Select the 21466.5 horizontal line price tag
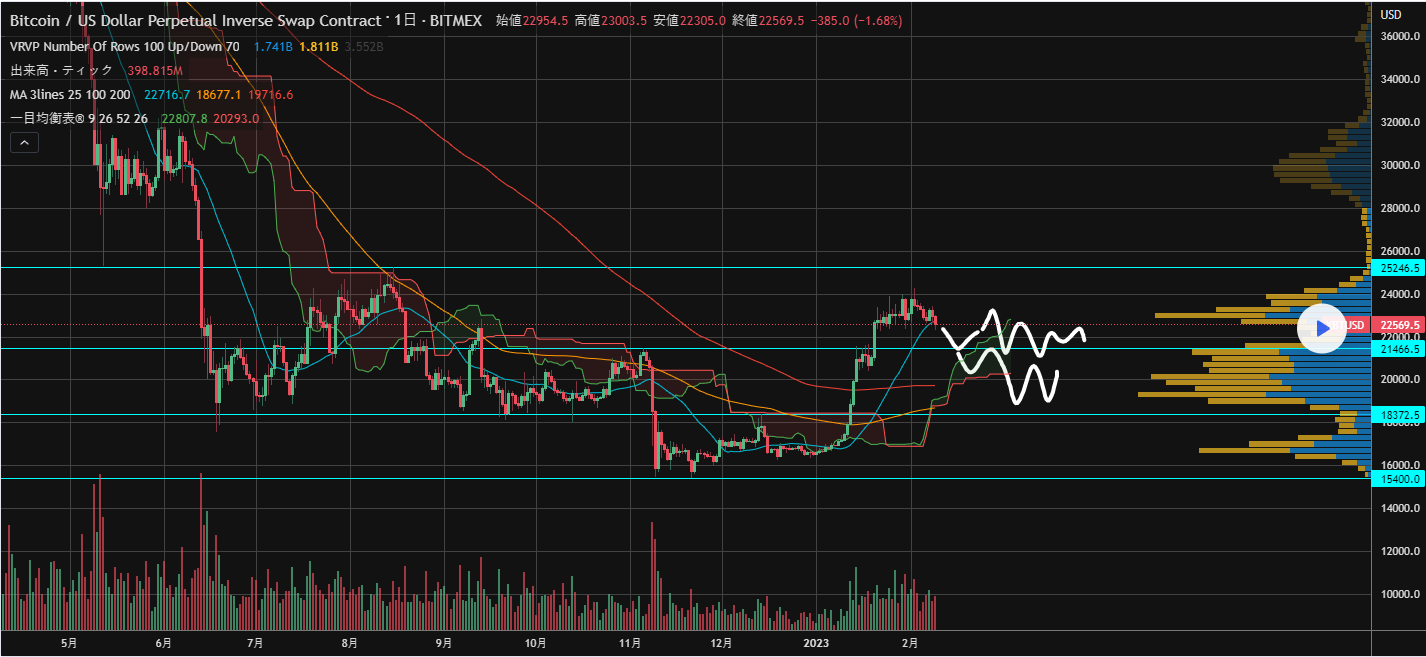This screenshot has height=657, width=1426. click(x=1400, y=349)
